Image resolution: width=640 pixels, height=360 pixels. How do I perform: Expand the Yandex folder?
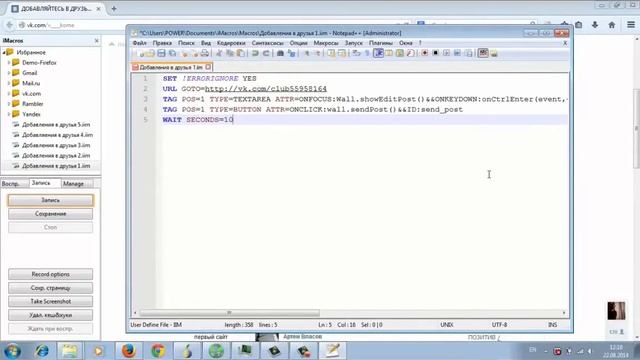(9, 114)
